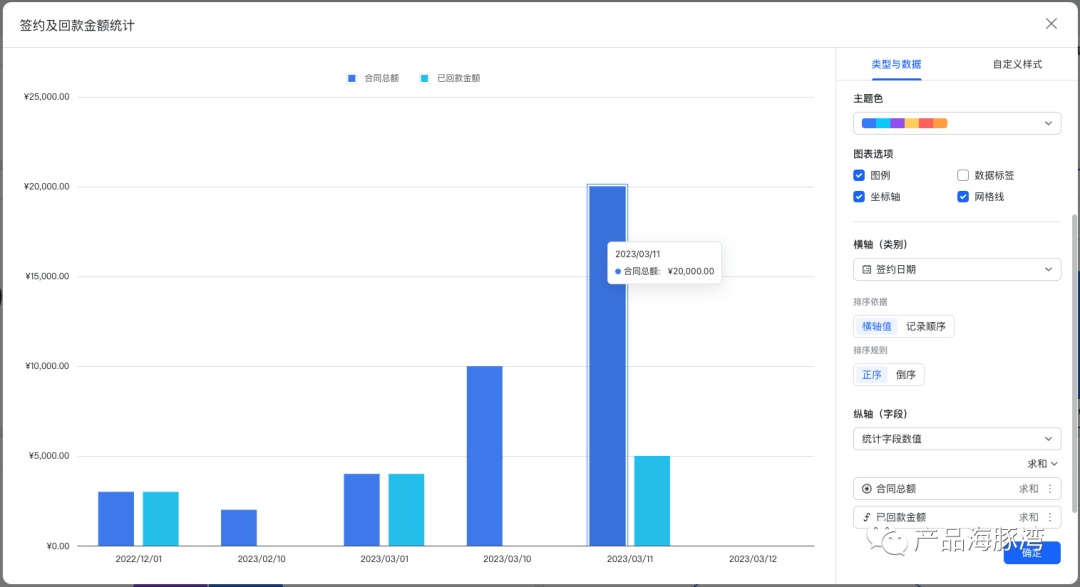Click the 合同总额 blue legend marker
Screen dimensions: 1080x587
tap(351, 78)
